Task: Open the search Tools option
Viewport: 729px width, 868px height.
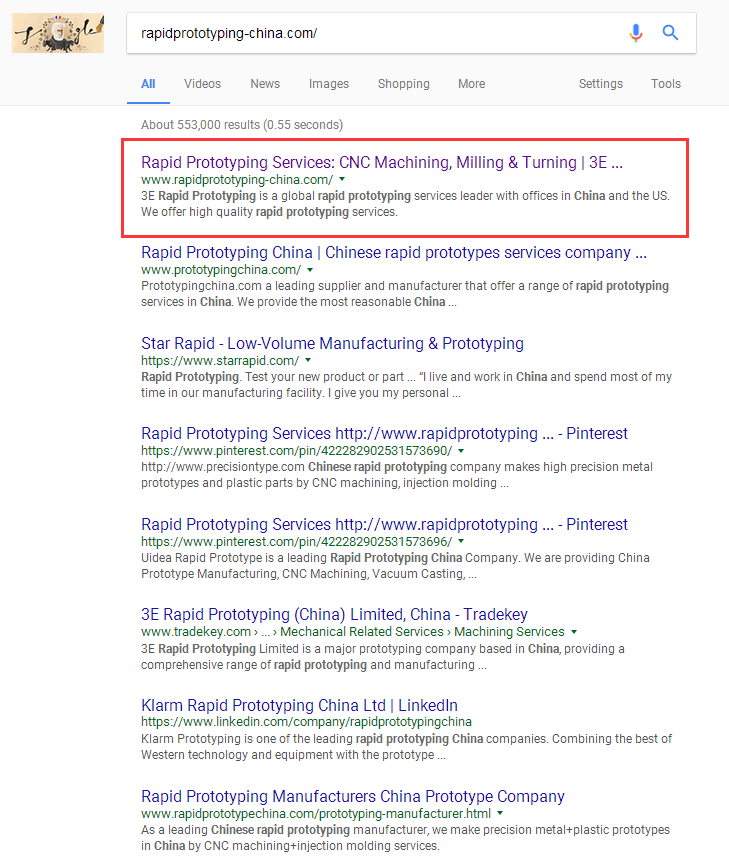Action: pos(665,84)
